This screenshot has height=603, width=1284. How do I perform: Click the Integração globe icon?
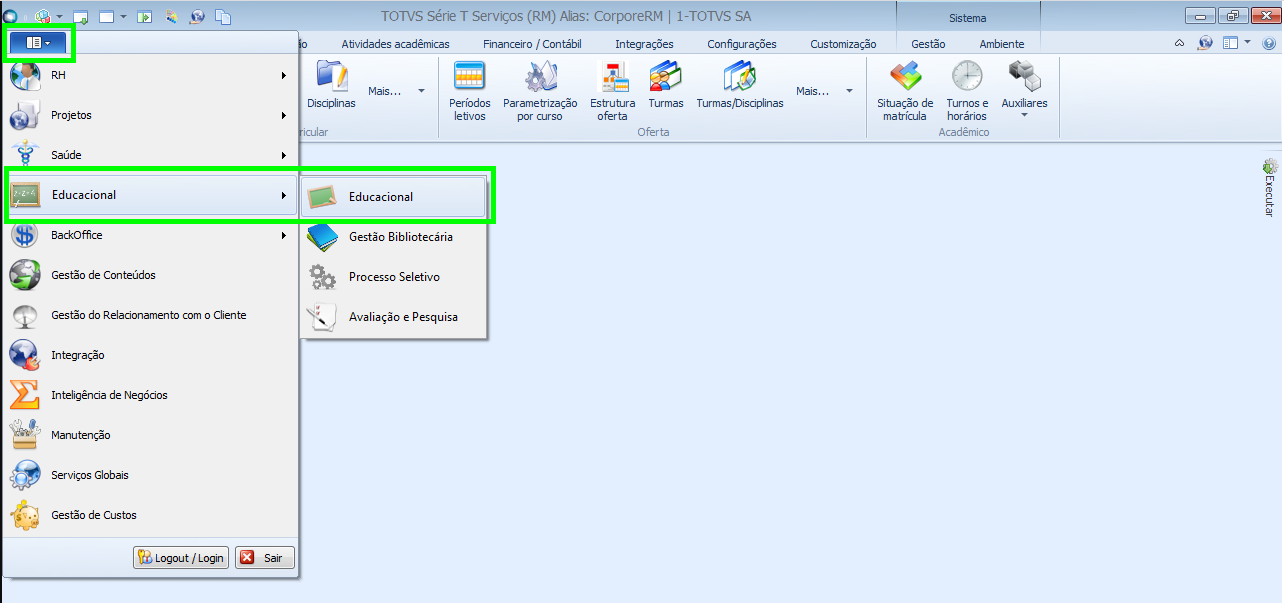25,356
